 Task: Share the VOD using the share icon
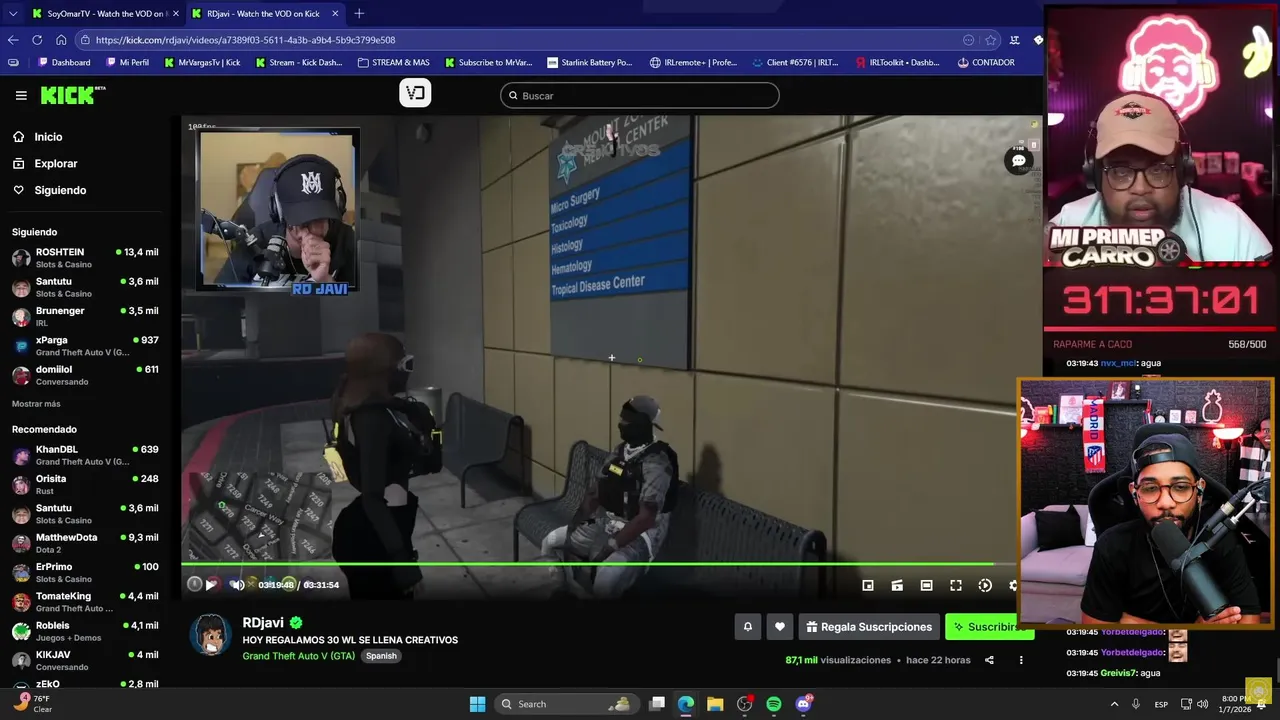click(989, 660)
